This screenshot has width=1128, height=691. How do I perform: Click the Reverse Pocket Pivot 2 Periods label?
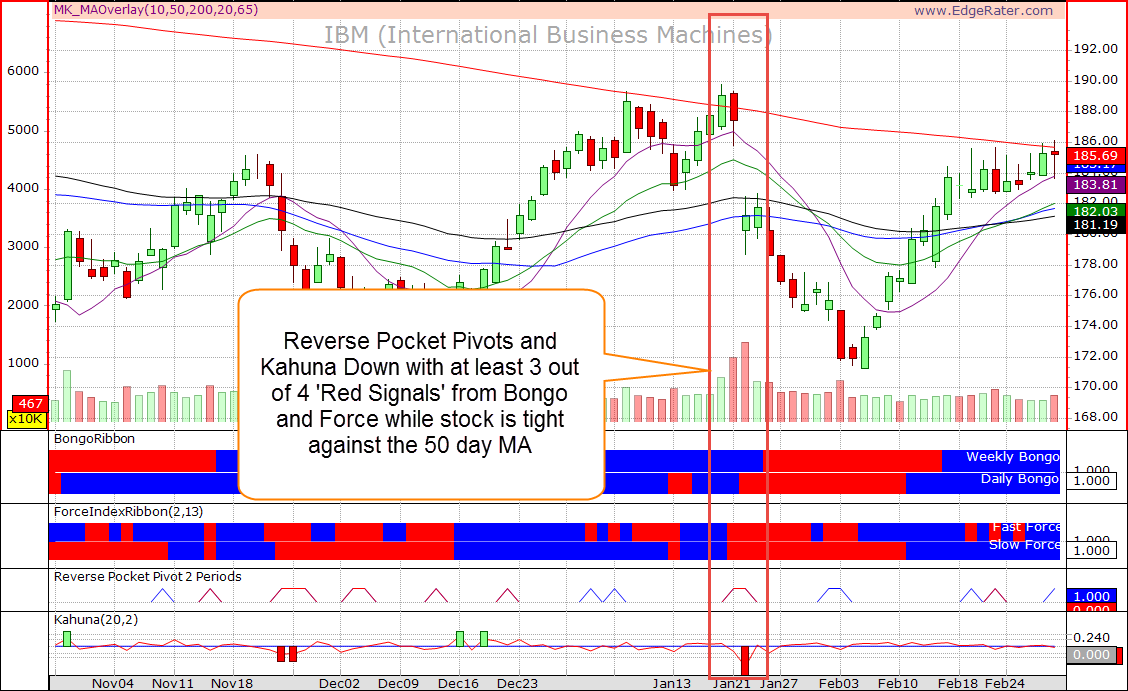click(x=147, y=577)
